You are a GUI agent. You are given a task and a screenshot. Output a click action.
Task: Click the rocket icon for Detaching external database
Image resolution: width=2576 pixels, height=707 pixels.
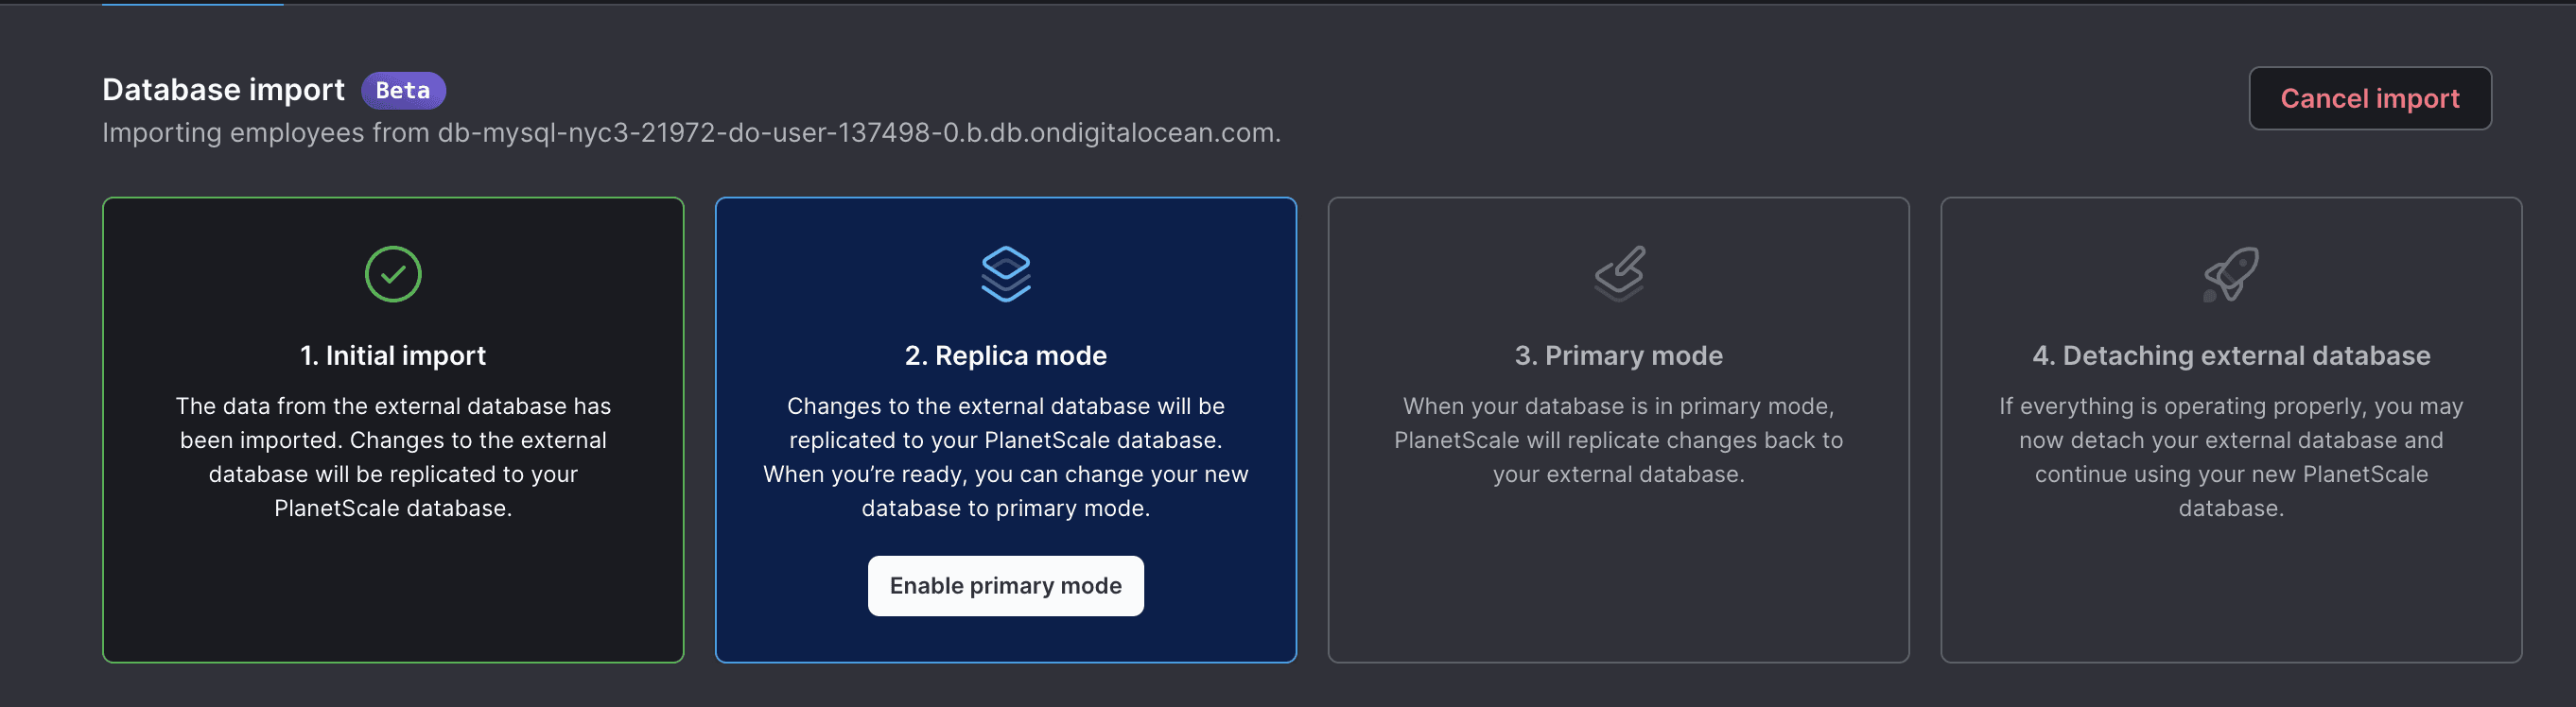click(x=2231, y=274)
